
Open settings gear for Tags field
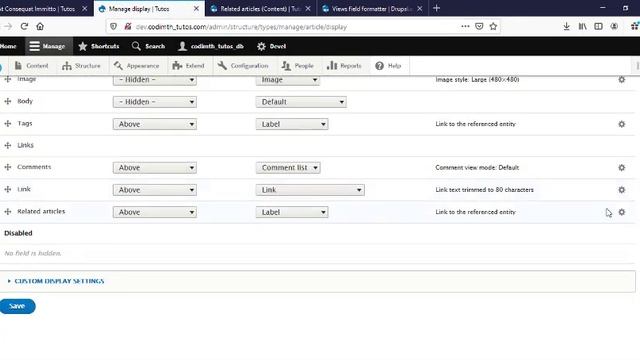click(x=621, y=124)
